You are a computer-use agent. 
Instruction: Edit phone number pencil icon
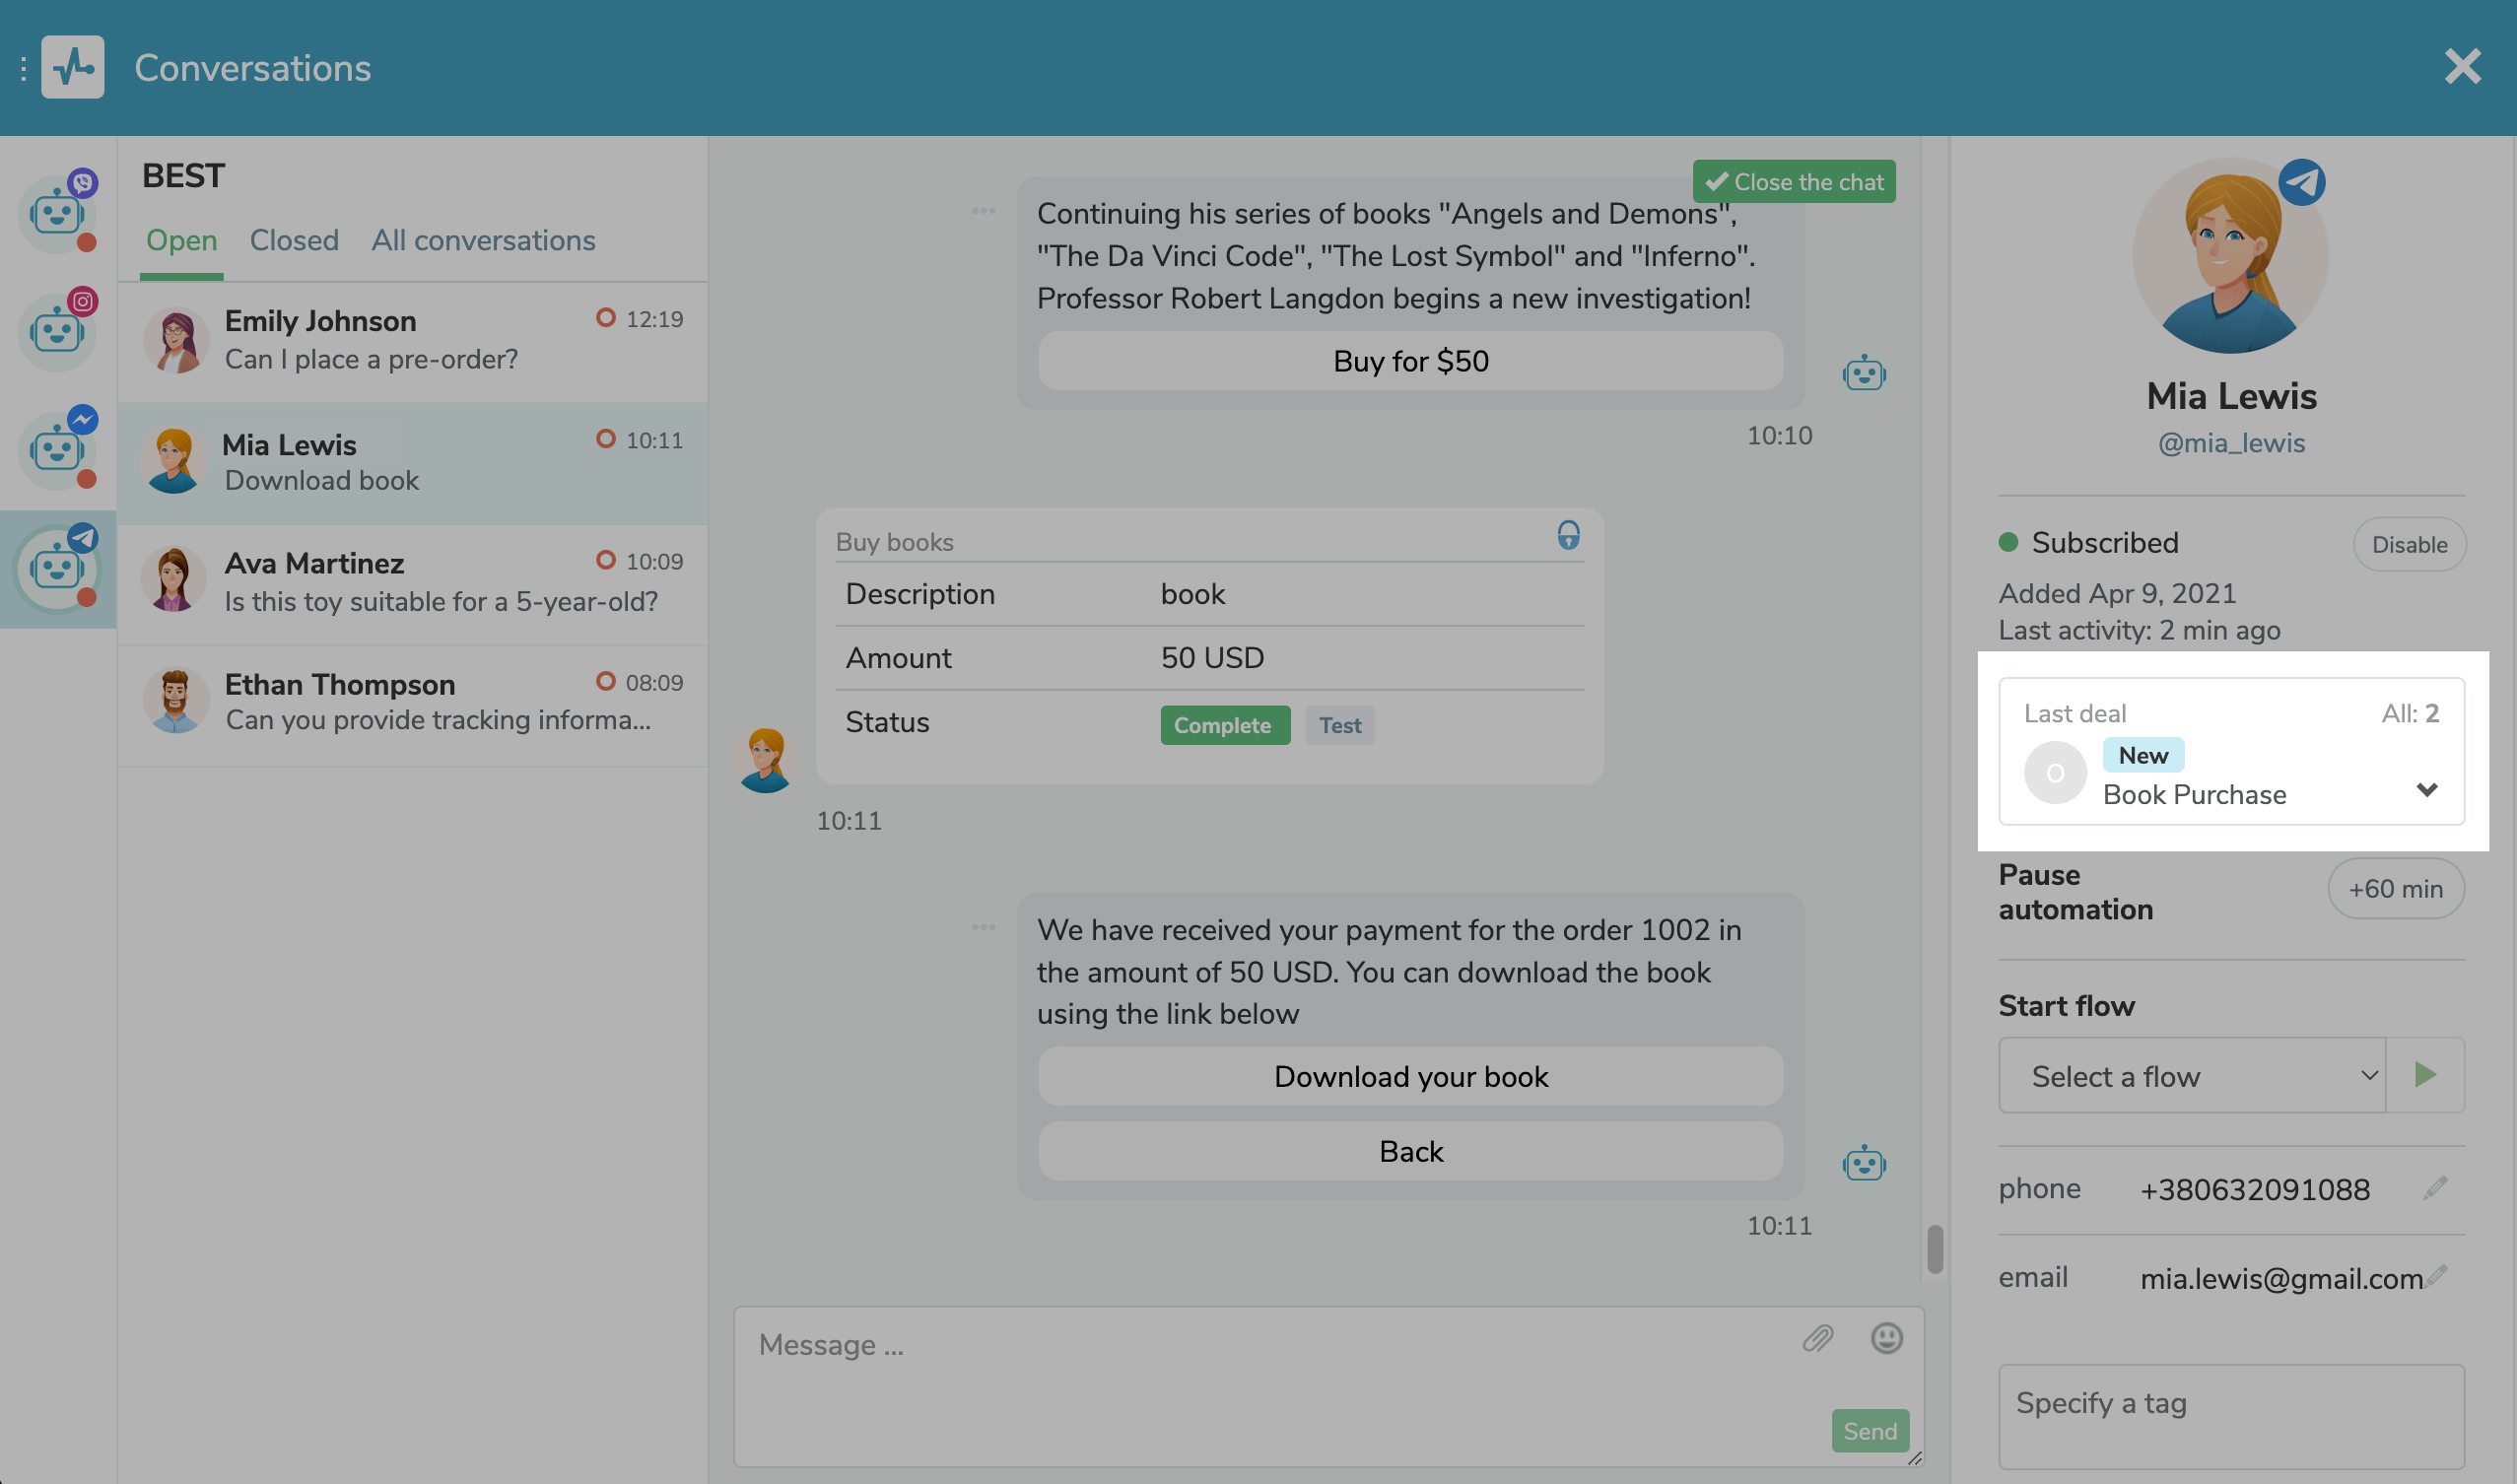pyautogui.click(x=2435, y=1187)
